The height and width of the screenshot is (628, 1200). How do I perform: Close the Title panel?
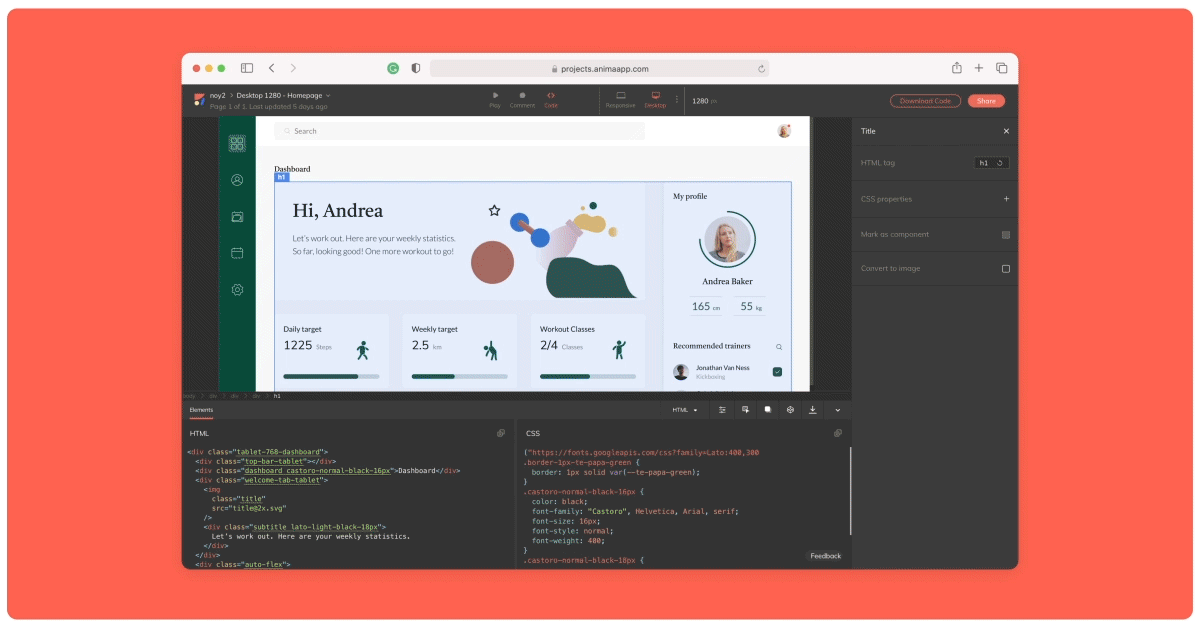click(x=1006, y=131)
